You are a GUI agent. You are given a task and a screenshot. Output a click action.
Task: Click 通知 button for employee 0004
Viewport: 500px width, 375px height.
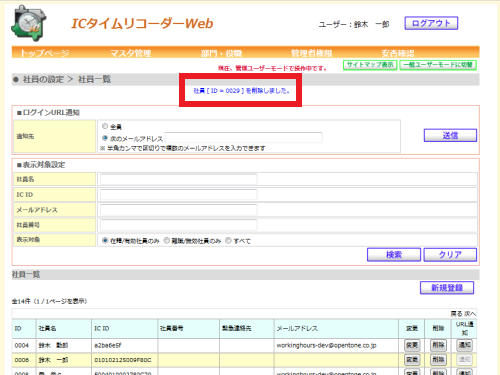pyautogui.click(x=464, y=345)
